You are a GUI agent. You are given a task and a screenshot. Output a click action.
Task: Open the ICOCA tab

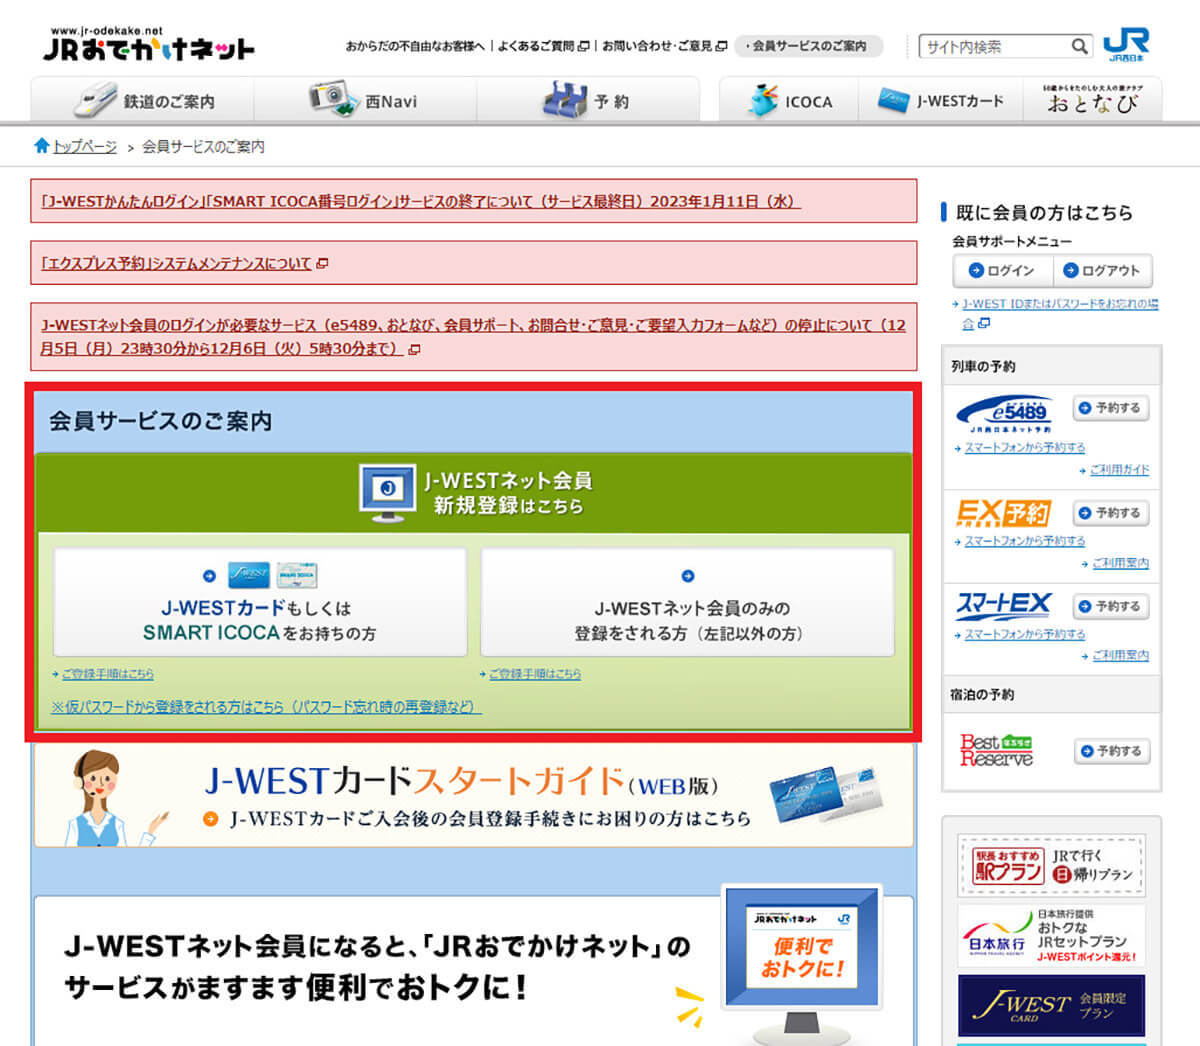(x=789, y=101)
